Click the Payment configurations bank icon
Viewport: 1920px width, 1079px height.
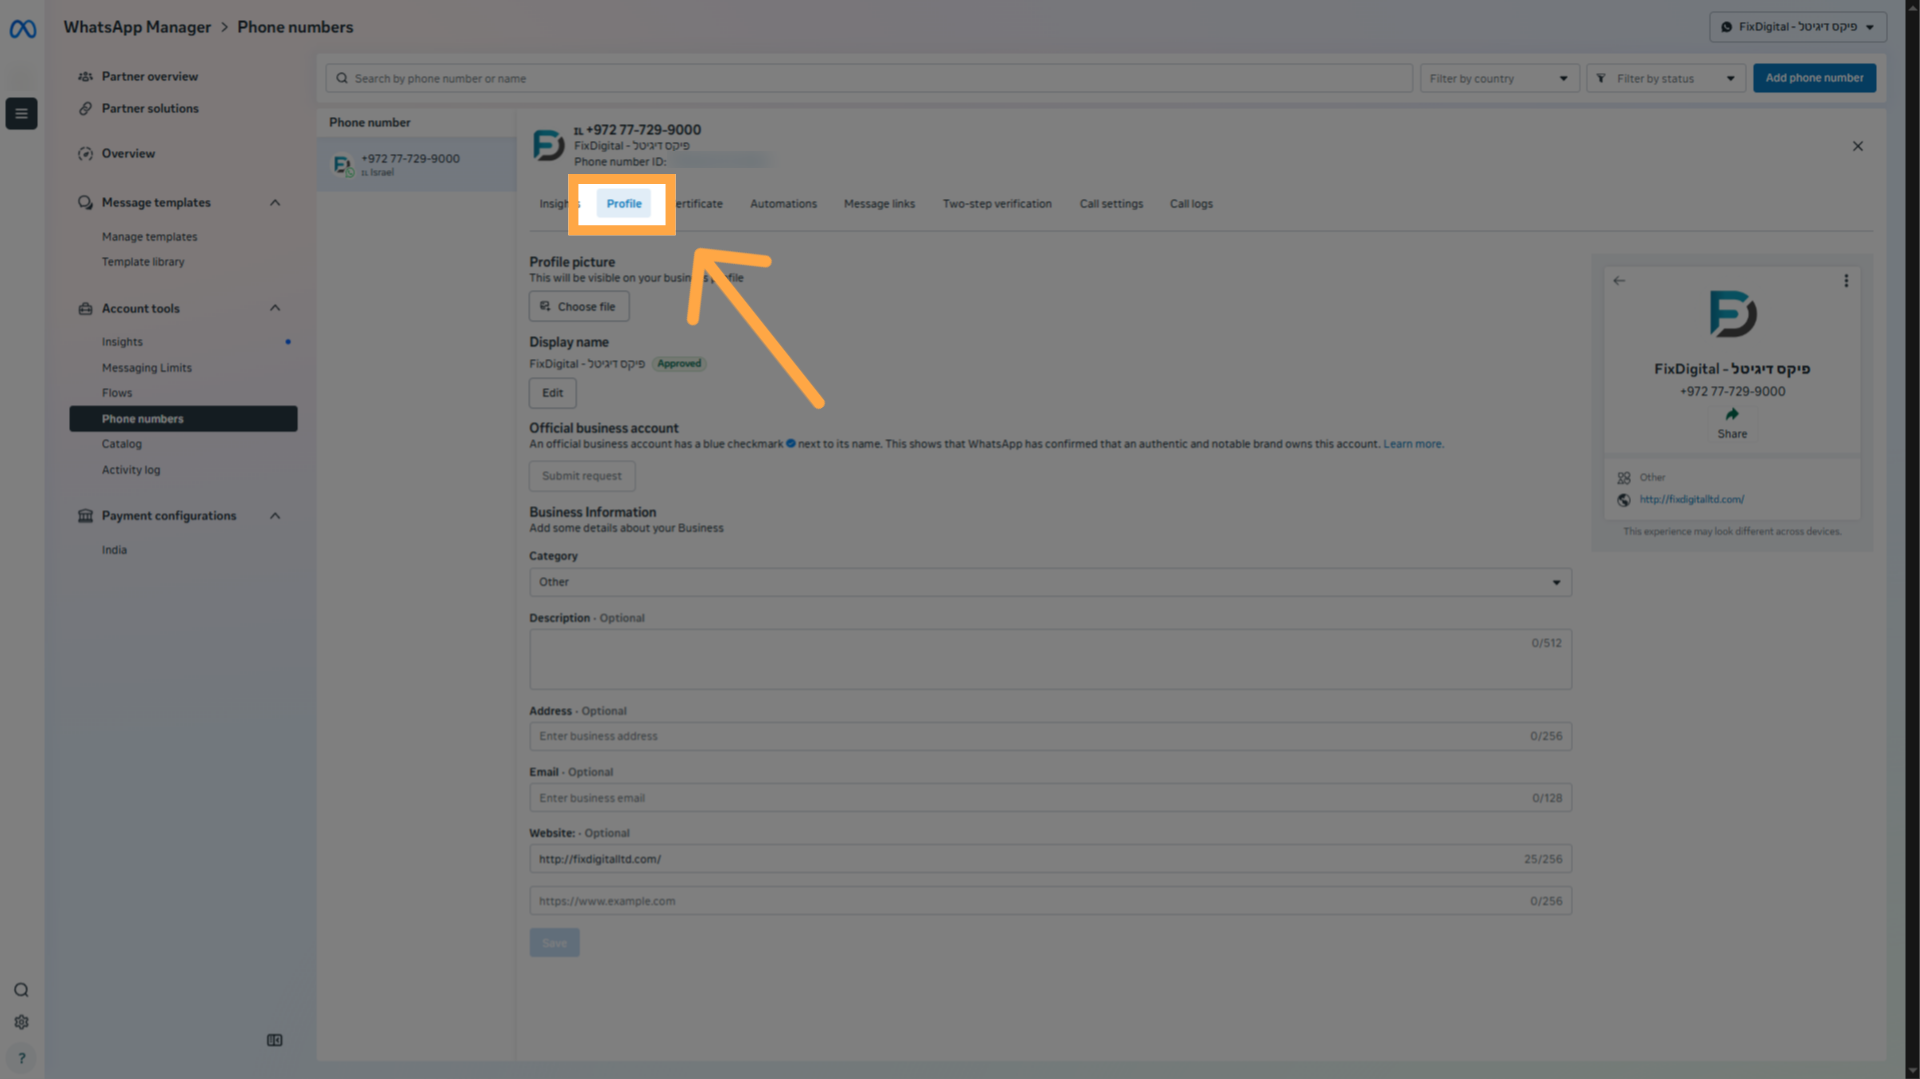click(86, 516)
